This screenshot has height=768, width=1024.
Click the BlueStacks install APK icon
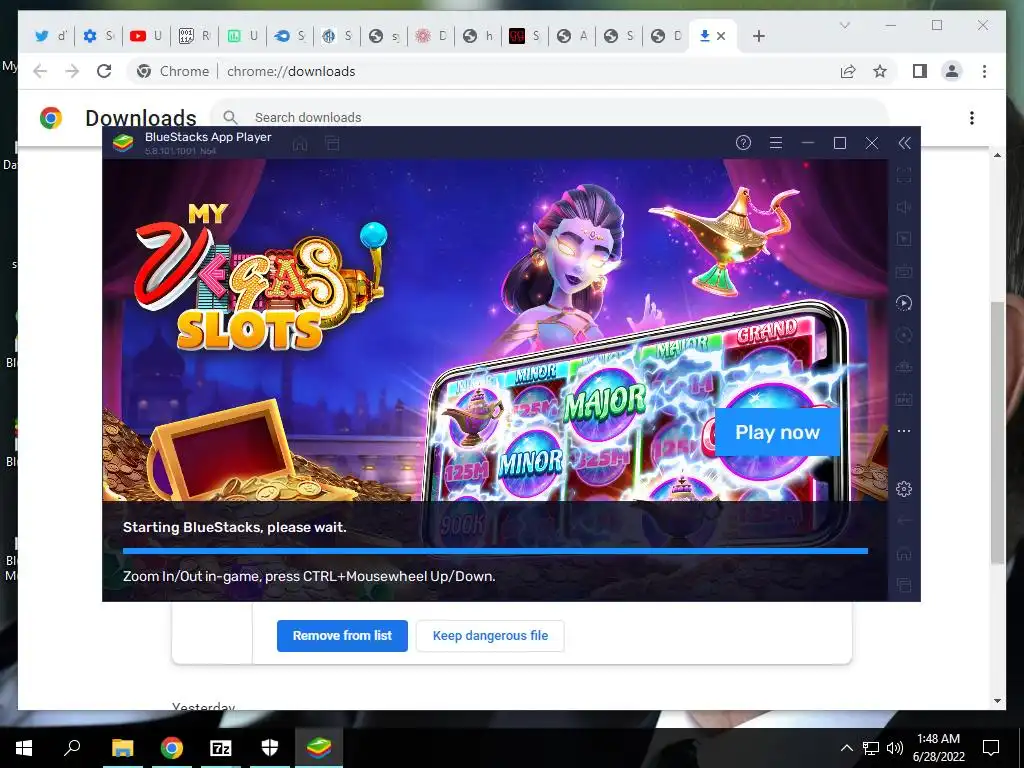pos(904,399)
